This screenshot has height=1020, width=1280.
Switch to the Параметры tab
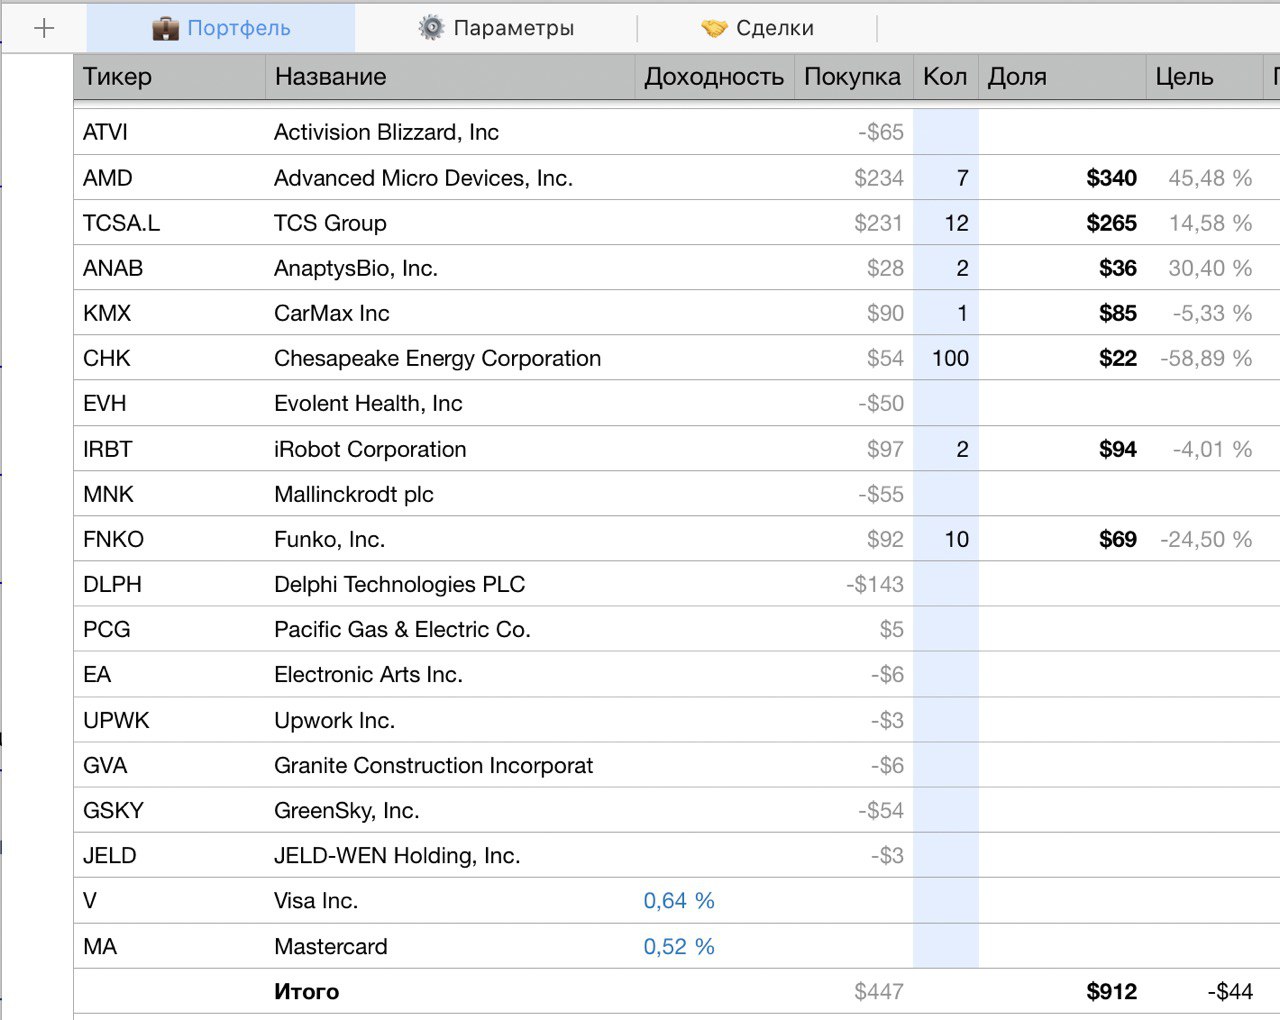pyautogui.click(x=496, y=28)
